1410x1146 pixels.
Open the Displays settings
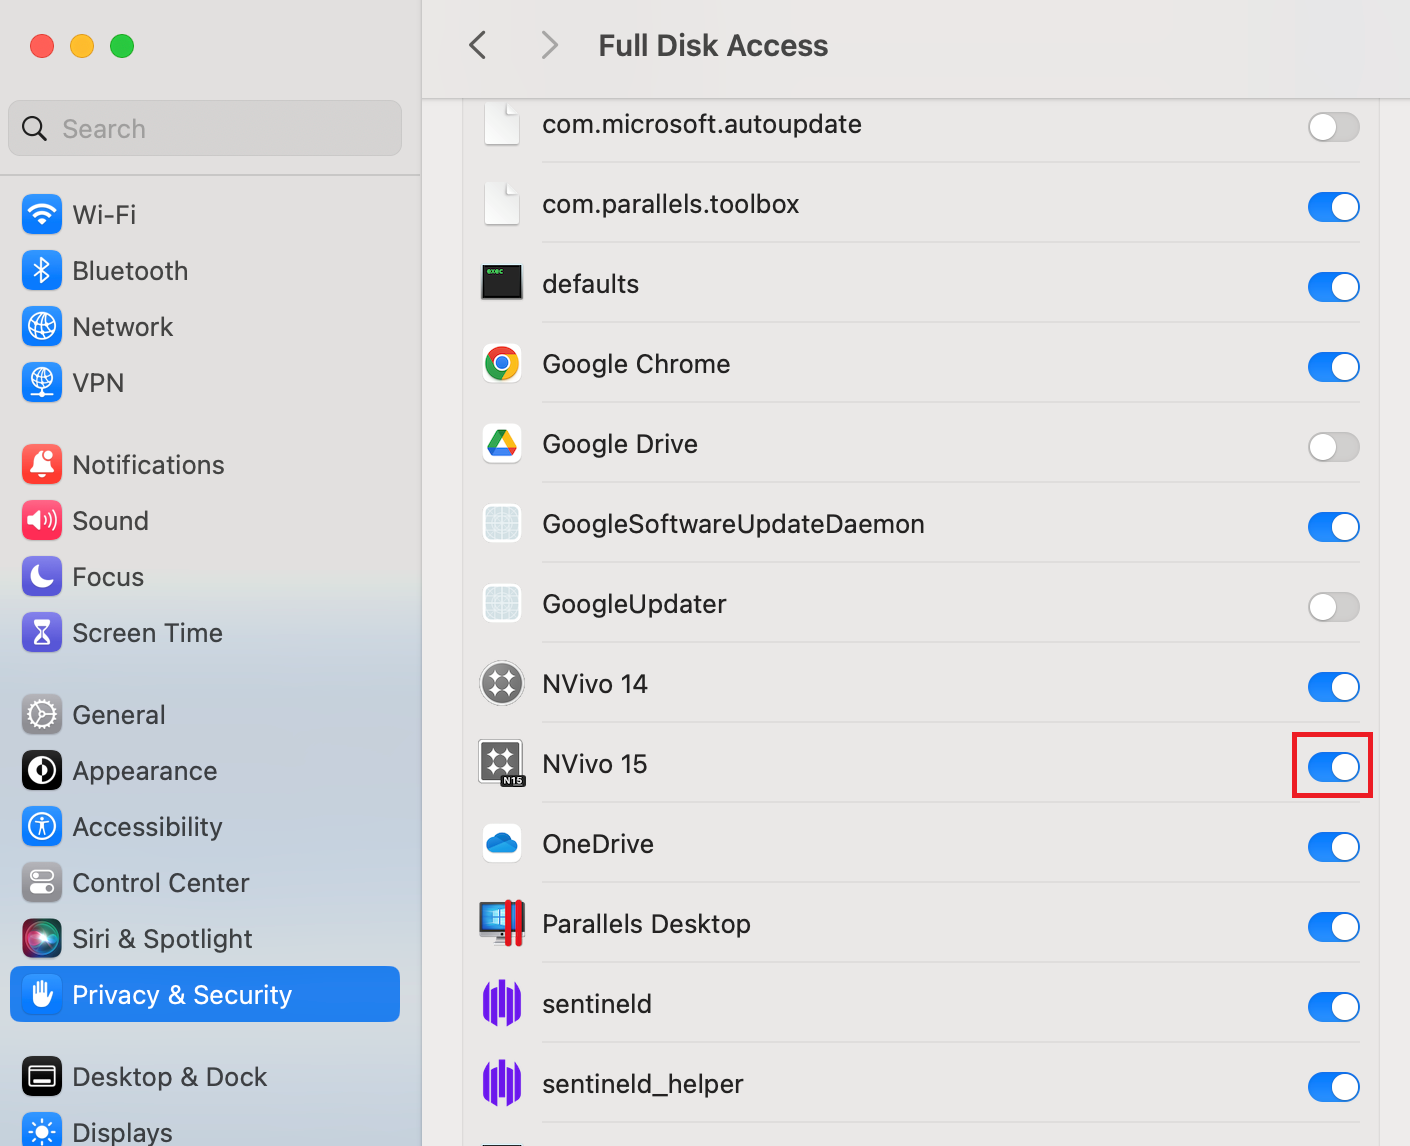[x=122, y=1129]
